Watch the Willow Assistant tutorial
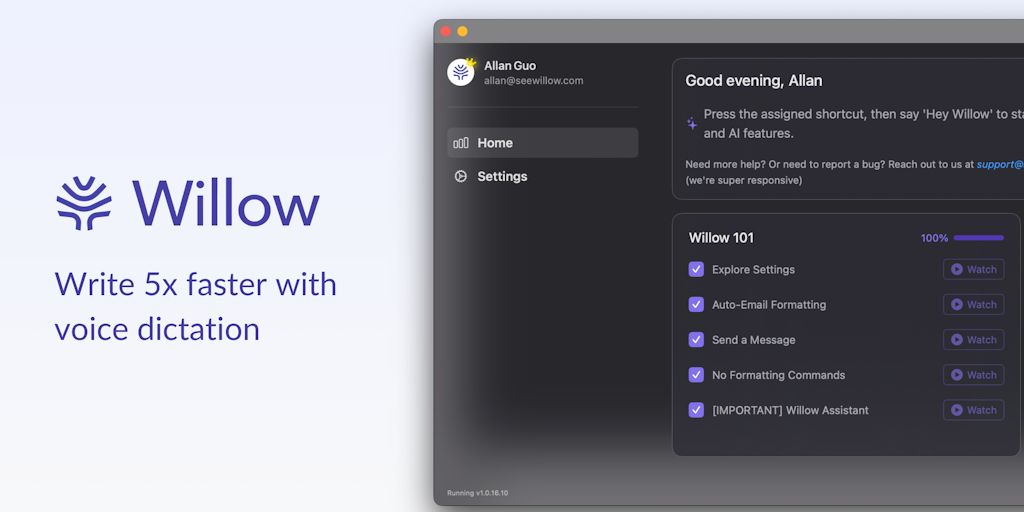 pyautogui.click(x=973, y=410)
